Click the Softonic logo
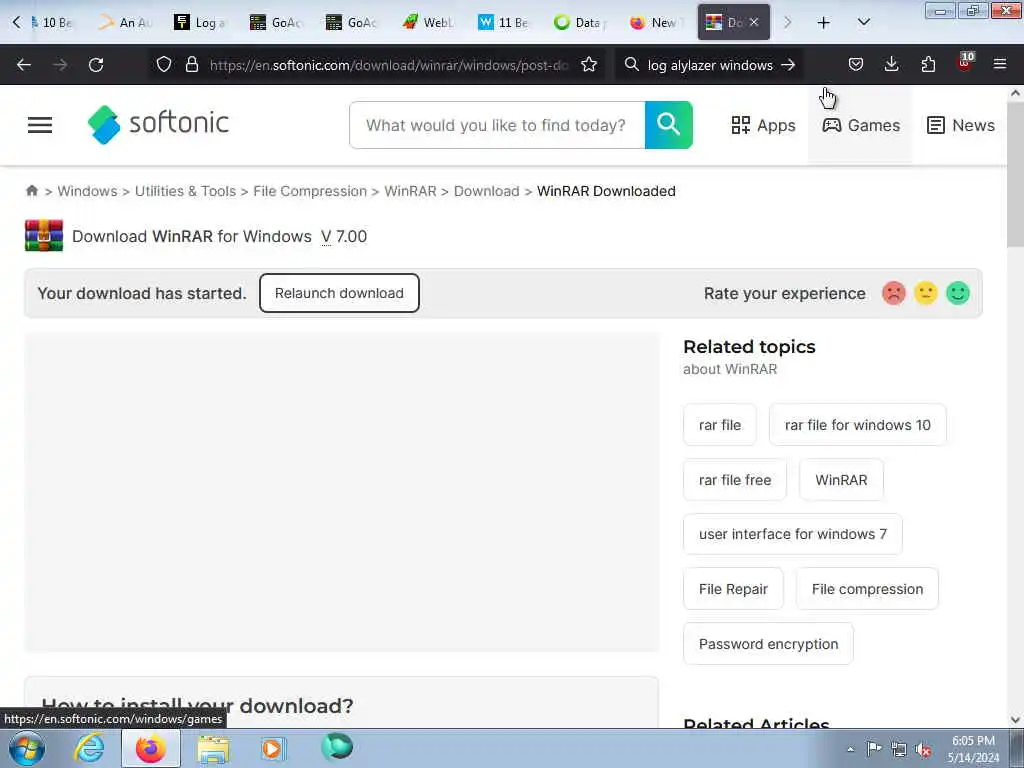 tap(158, 124)
